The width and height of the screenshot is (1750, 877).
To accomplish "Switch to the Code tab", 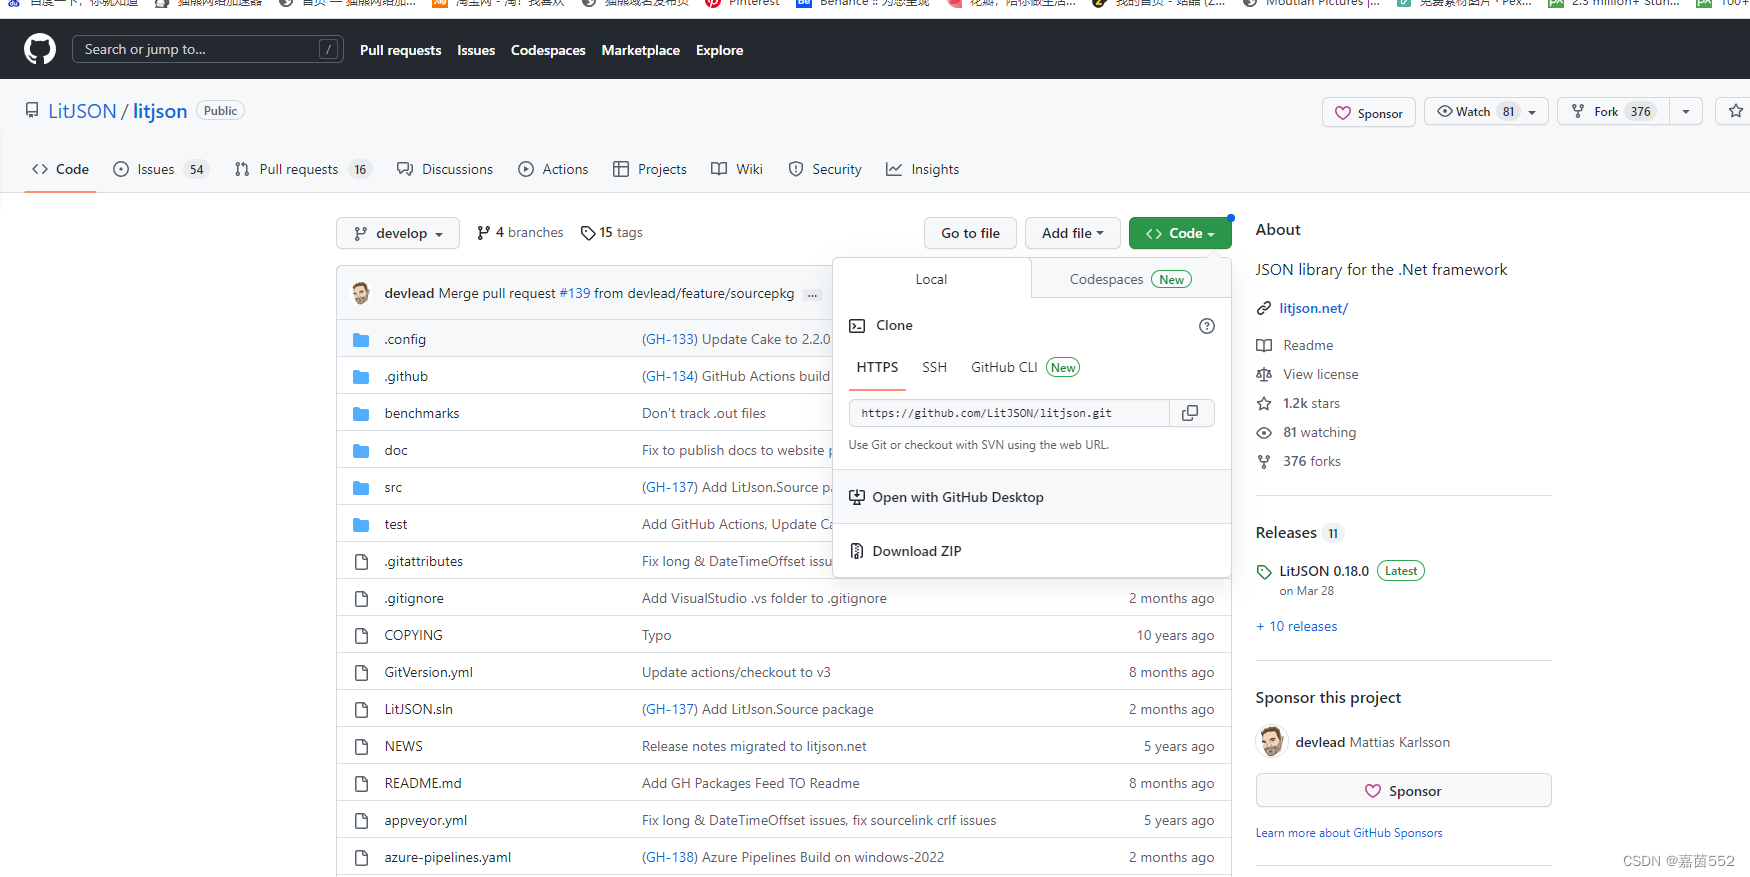I will coord(60,169).
